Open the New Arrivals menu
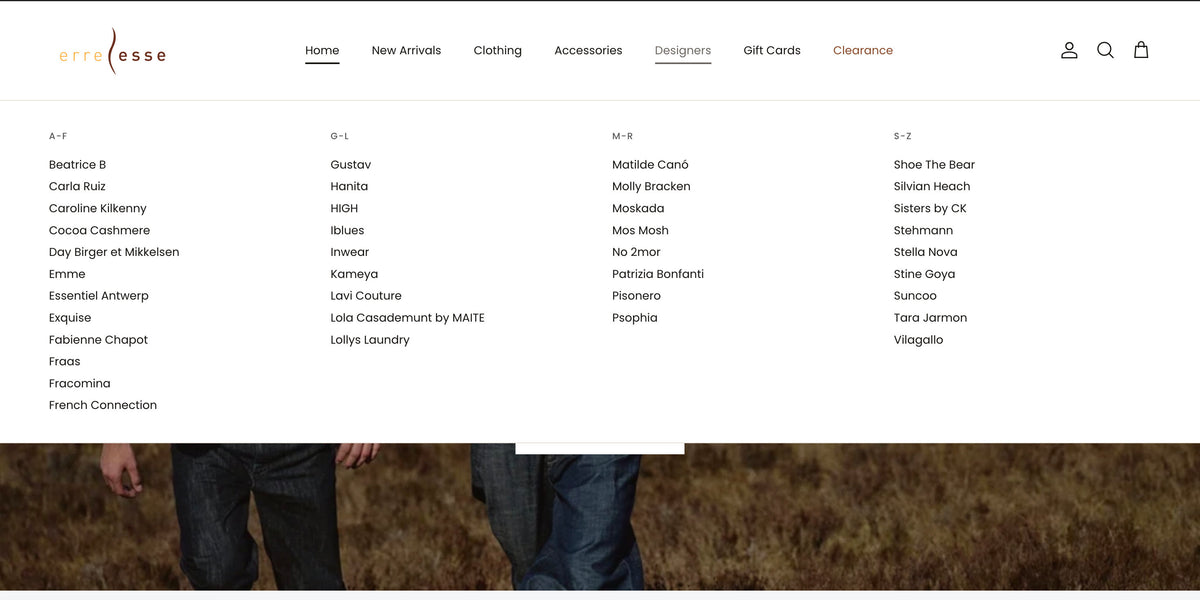This screenshot has height=600, width=1200. pyautogui.click(x=406, y=50)
